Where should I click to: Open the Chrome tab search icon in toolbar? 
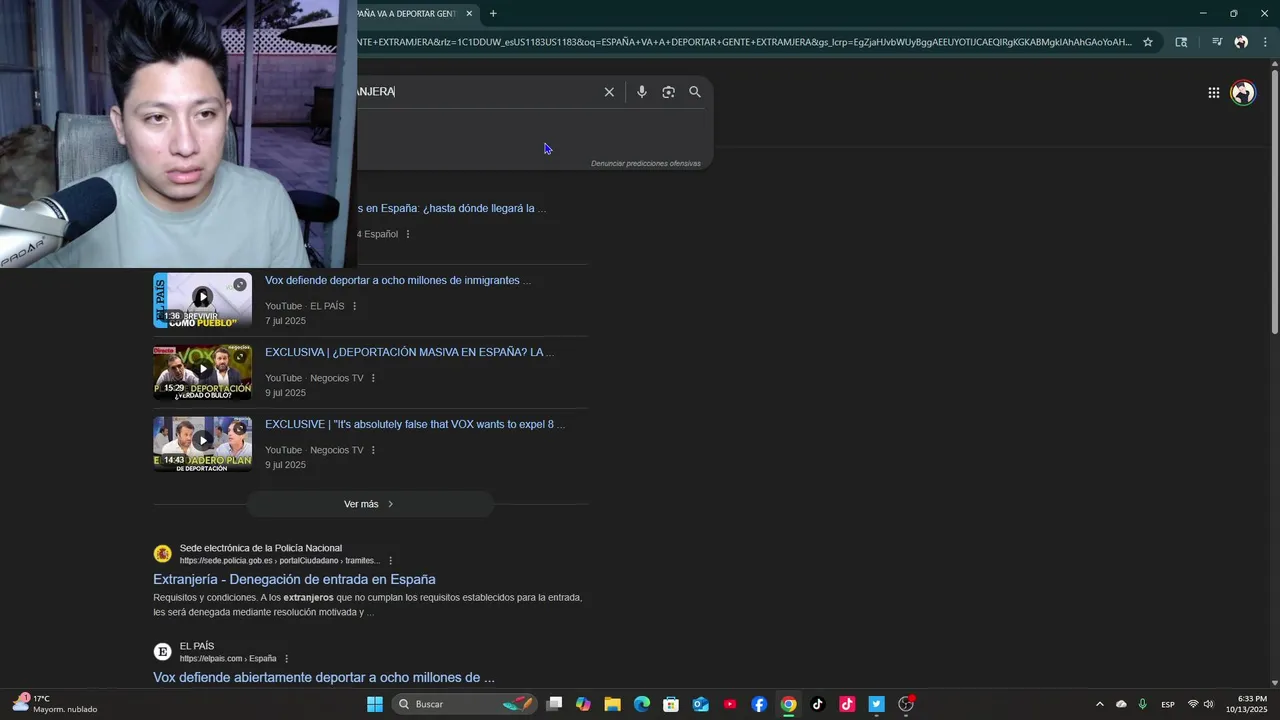point(1181,42)
